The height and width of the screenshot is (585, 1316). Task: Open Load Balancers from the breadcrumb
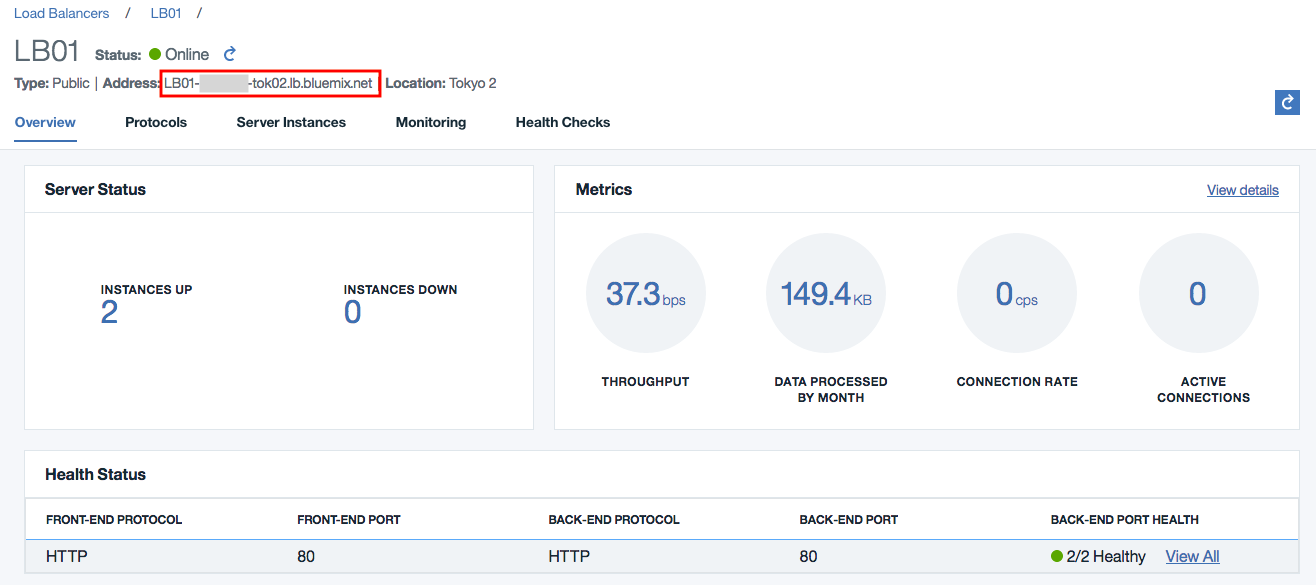(61, 13)
